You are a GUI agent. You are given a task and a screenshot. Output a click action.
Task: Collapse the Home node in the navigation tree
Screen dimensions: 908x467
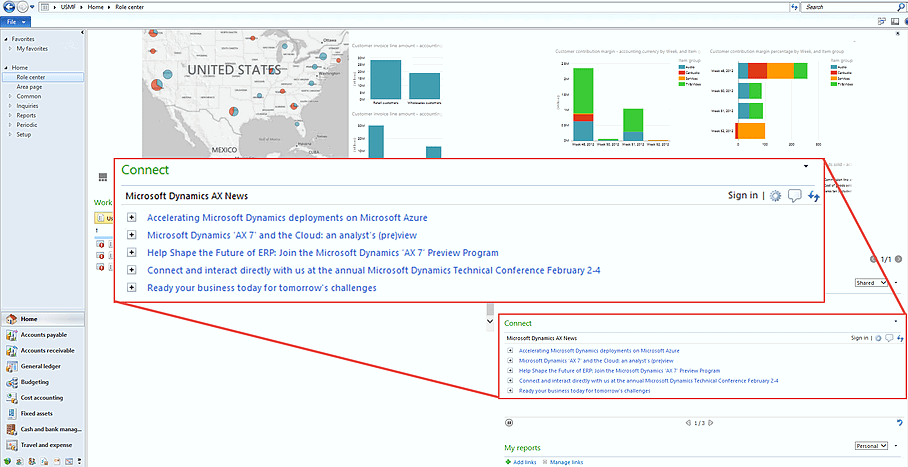click(x=6, y=68)
